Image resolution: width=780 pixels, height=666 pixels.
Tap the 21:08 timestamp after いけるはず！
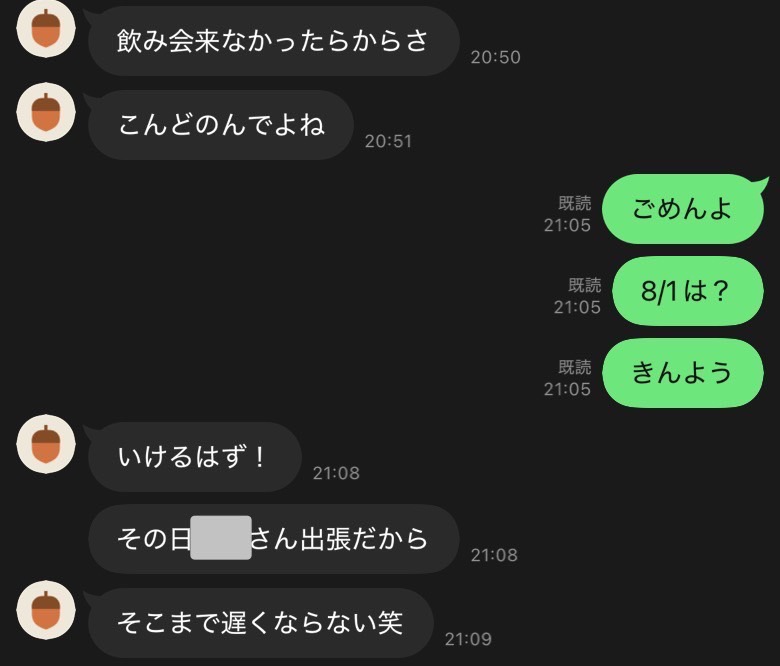click(x=336, y=474)
